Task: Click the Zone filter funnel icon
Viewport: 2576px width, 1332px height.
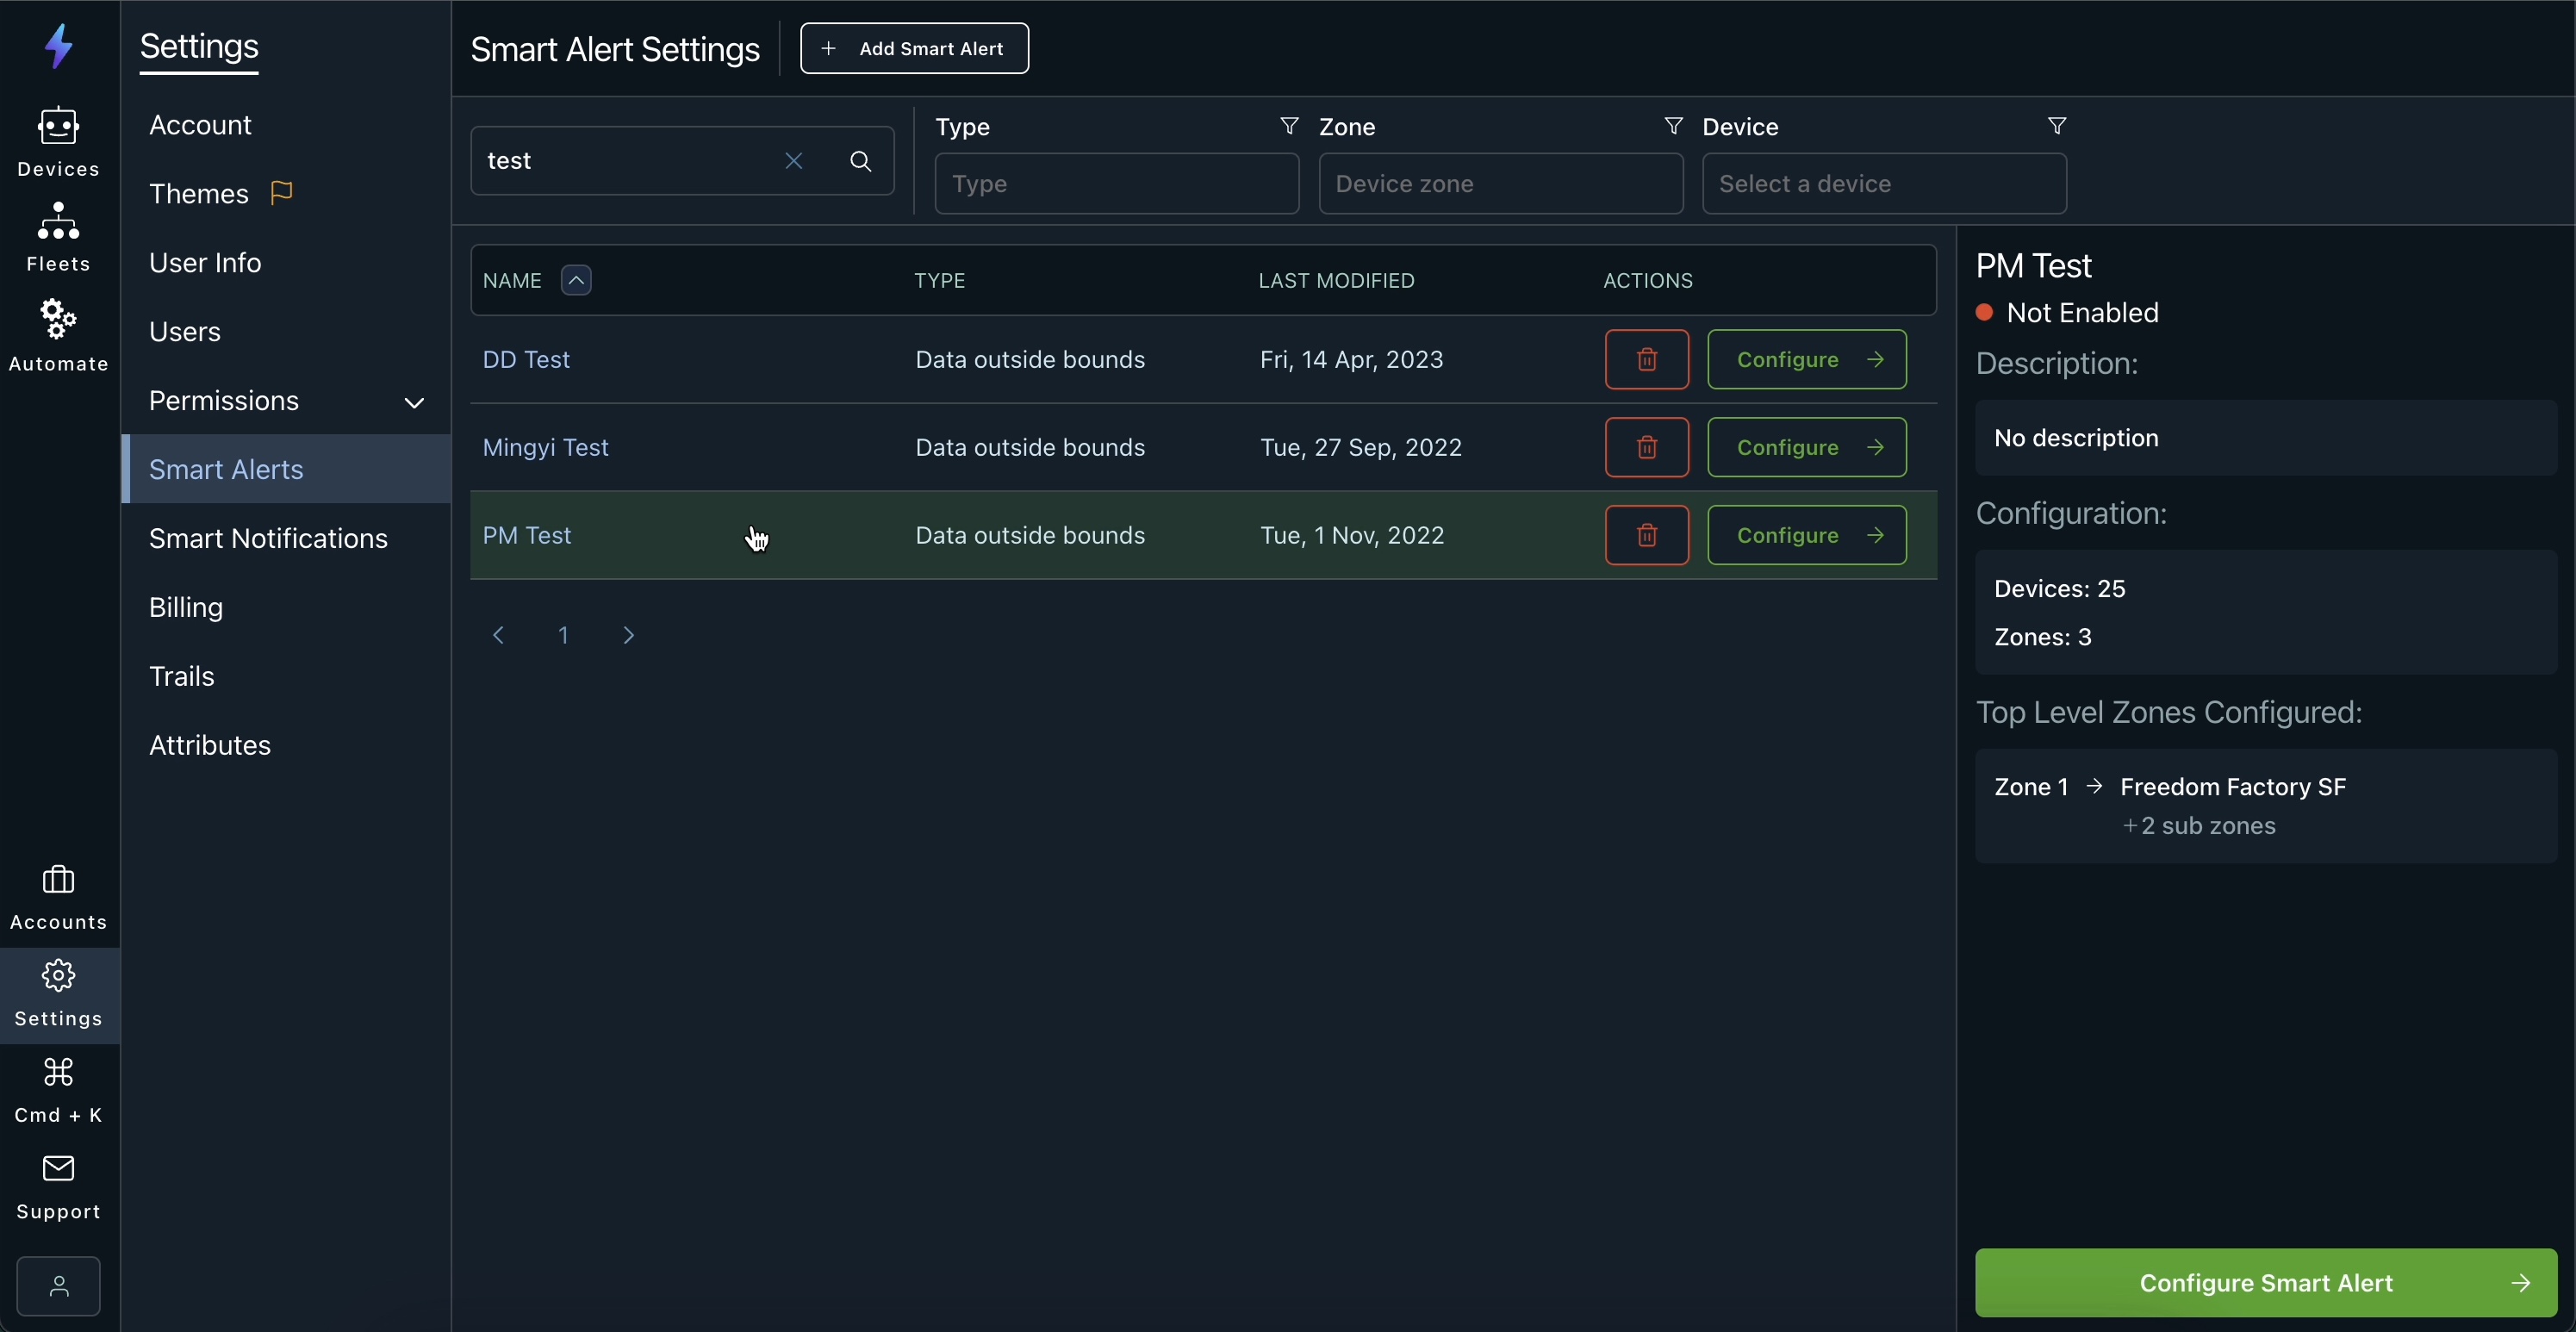Action: (x=1673, y=127)
